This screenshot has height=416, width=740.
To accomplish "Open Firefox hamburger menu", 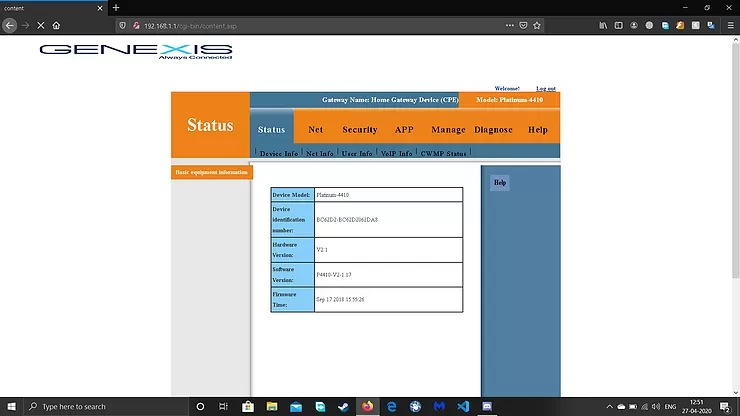I will [730, 25].
